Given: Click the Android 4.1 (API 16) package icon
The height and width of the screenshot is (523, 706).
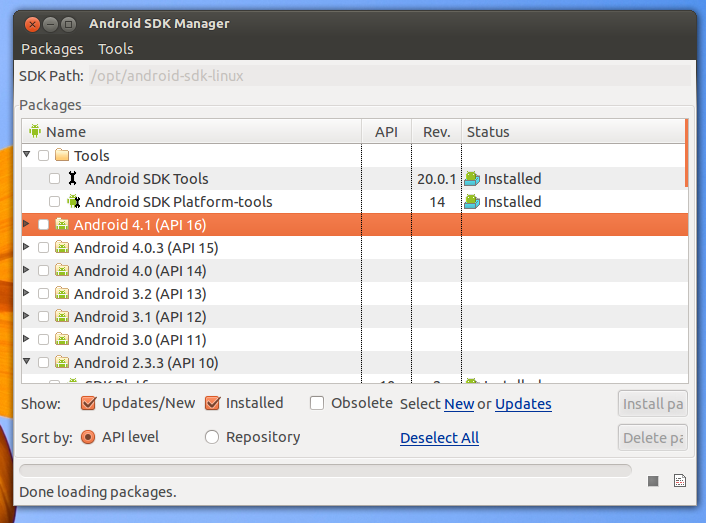Looking at the screenshot, I should (x=62, y=225).
